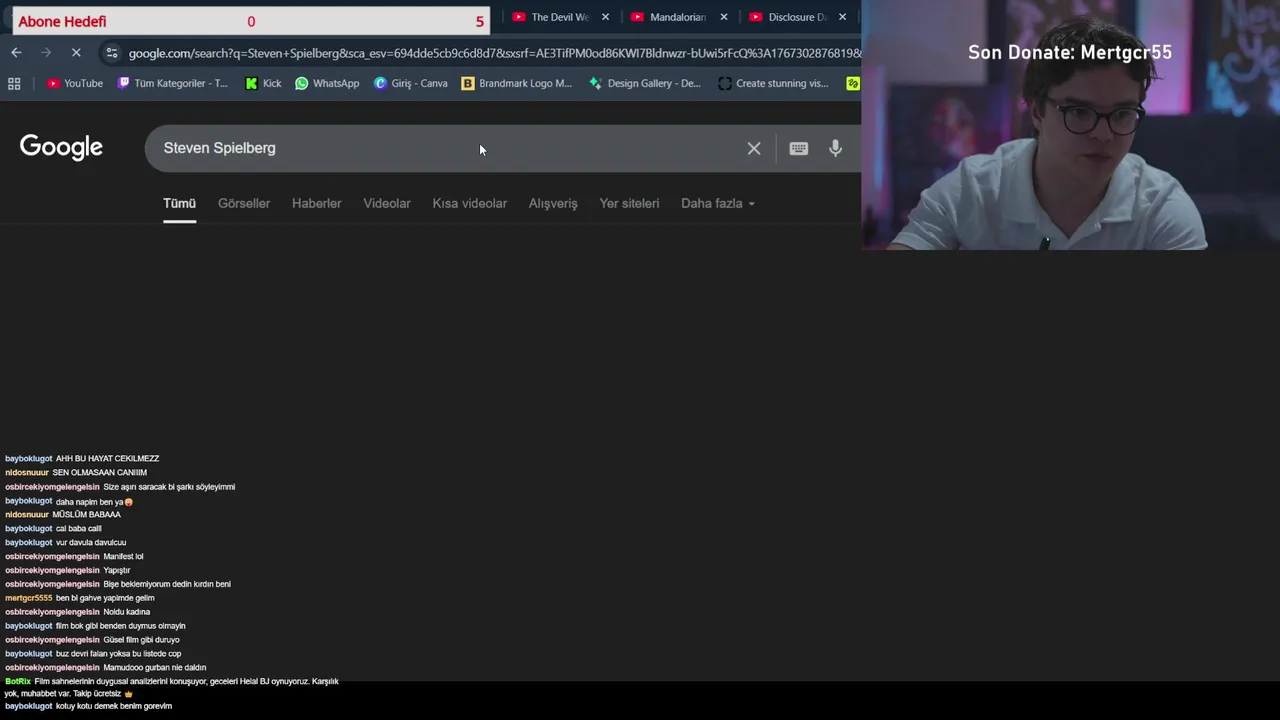The height and width of the screenshot is (720, 1280).
Task: Go back with the browser back arrow
Action: (x=16, y=53)
